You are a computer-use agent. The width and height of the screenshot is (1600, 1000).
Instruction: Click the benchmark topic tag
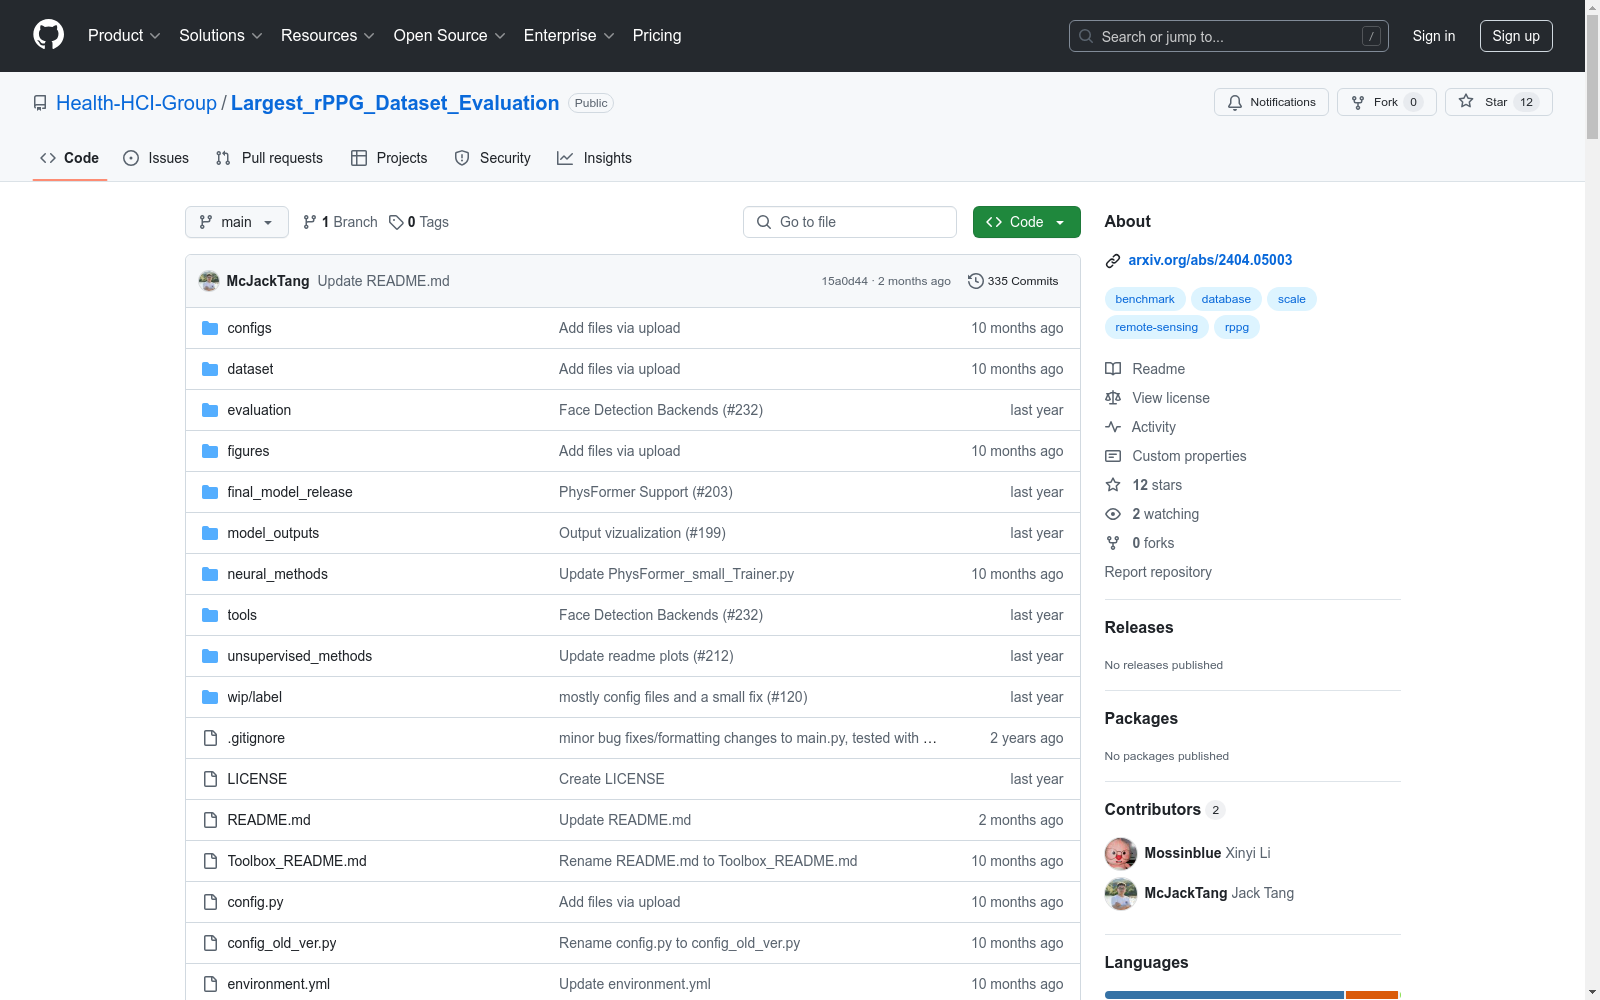pyautogui.click(x=1145, y=299)
